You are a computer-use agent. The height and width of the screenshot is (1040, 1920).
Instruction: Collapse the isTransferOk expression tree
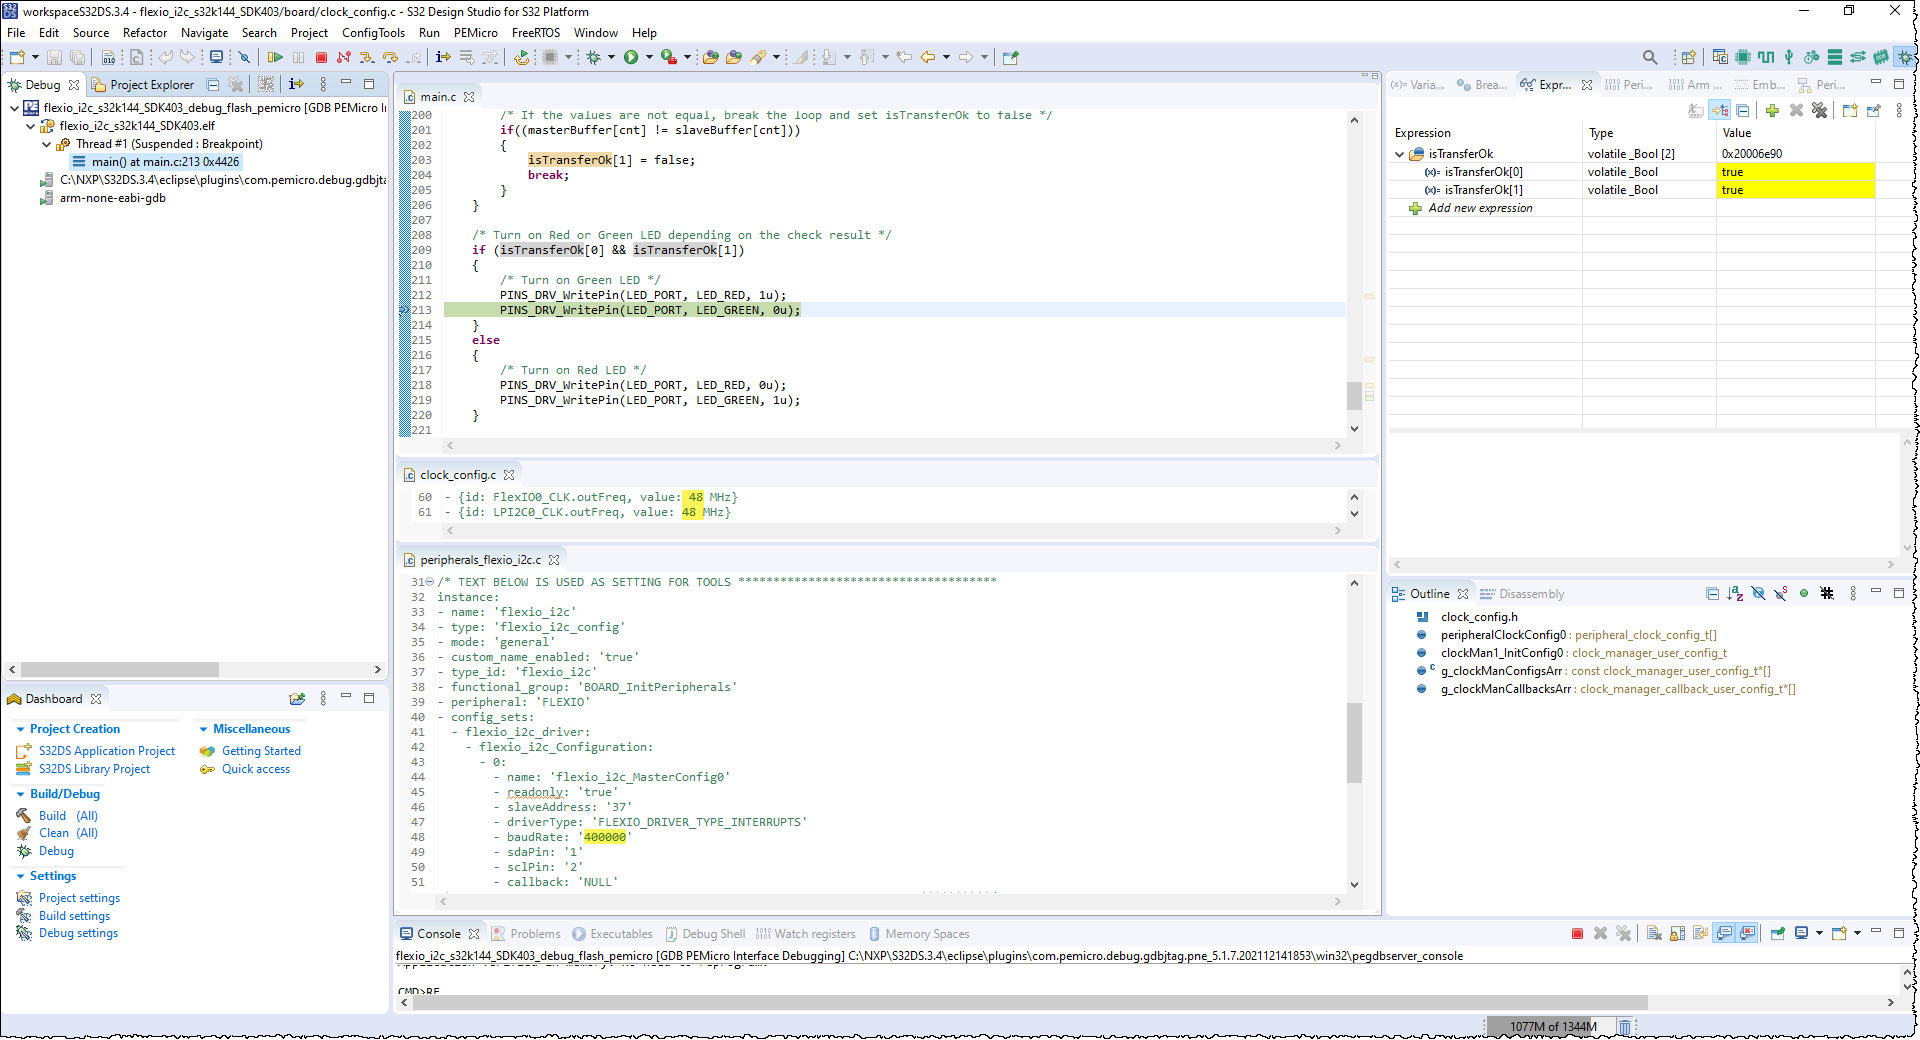click(1400, 154)
